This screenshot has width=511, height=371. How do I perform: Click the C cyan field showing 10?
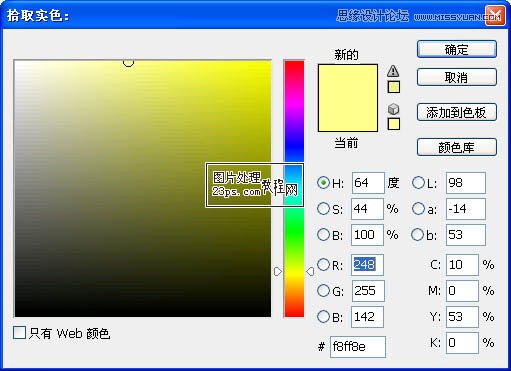click(462, 265)
